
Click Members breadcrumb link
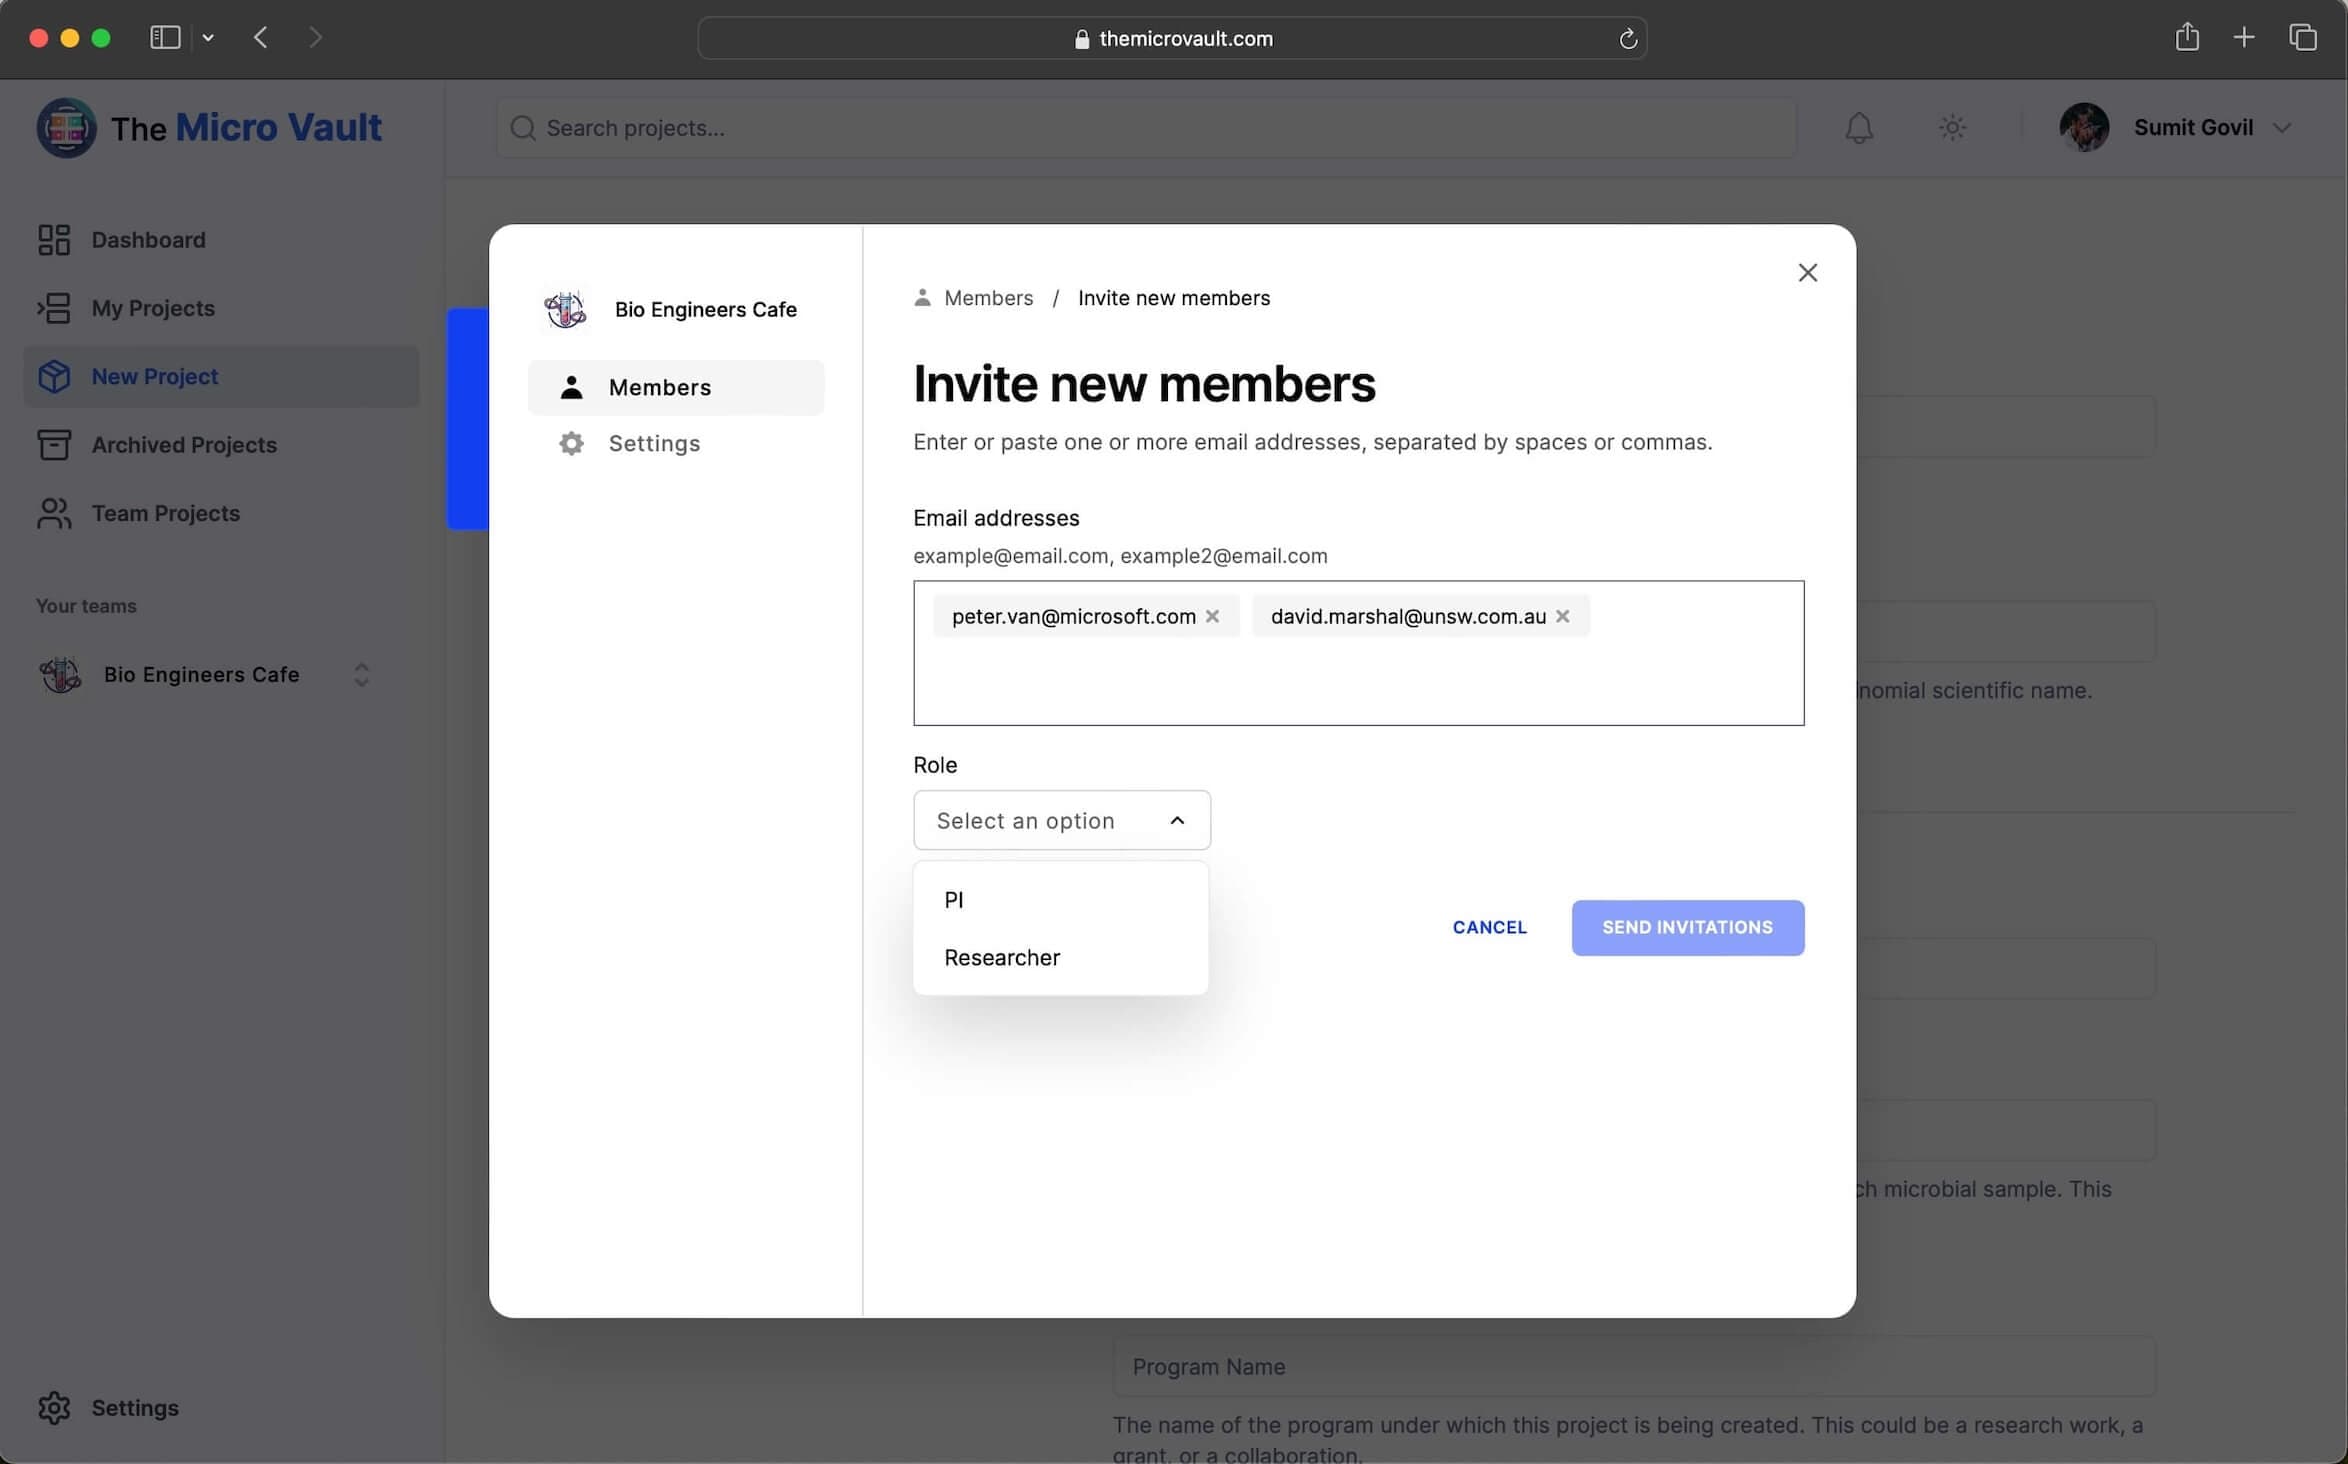[x=987, y=298]
